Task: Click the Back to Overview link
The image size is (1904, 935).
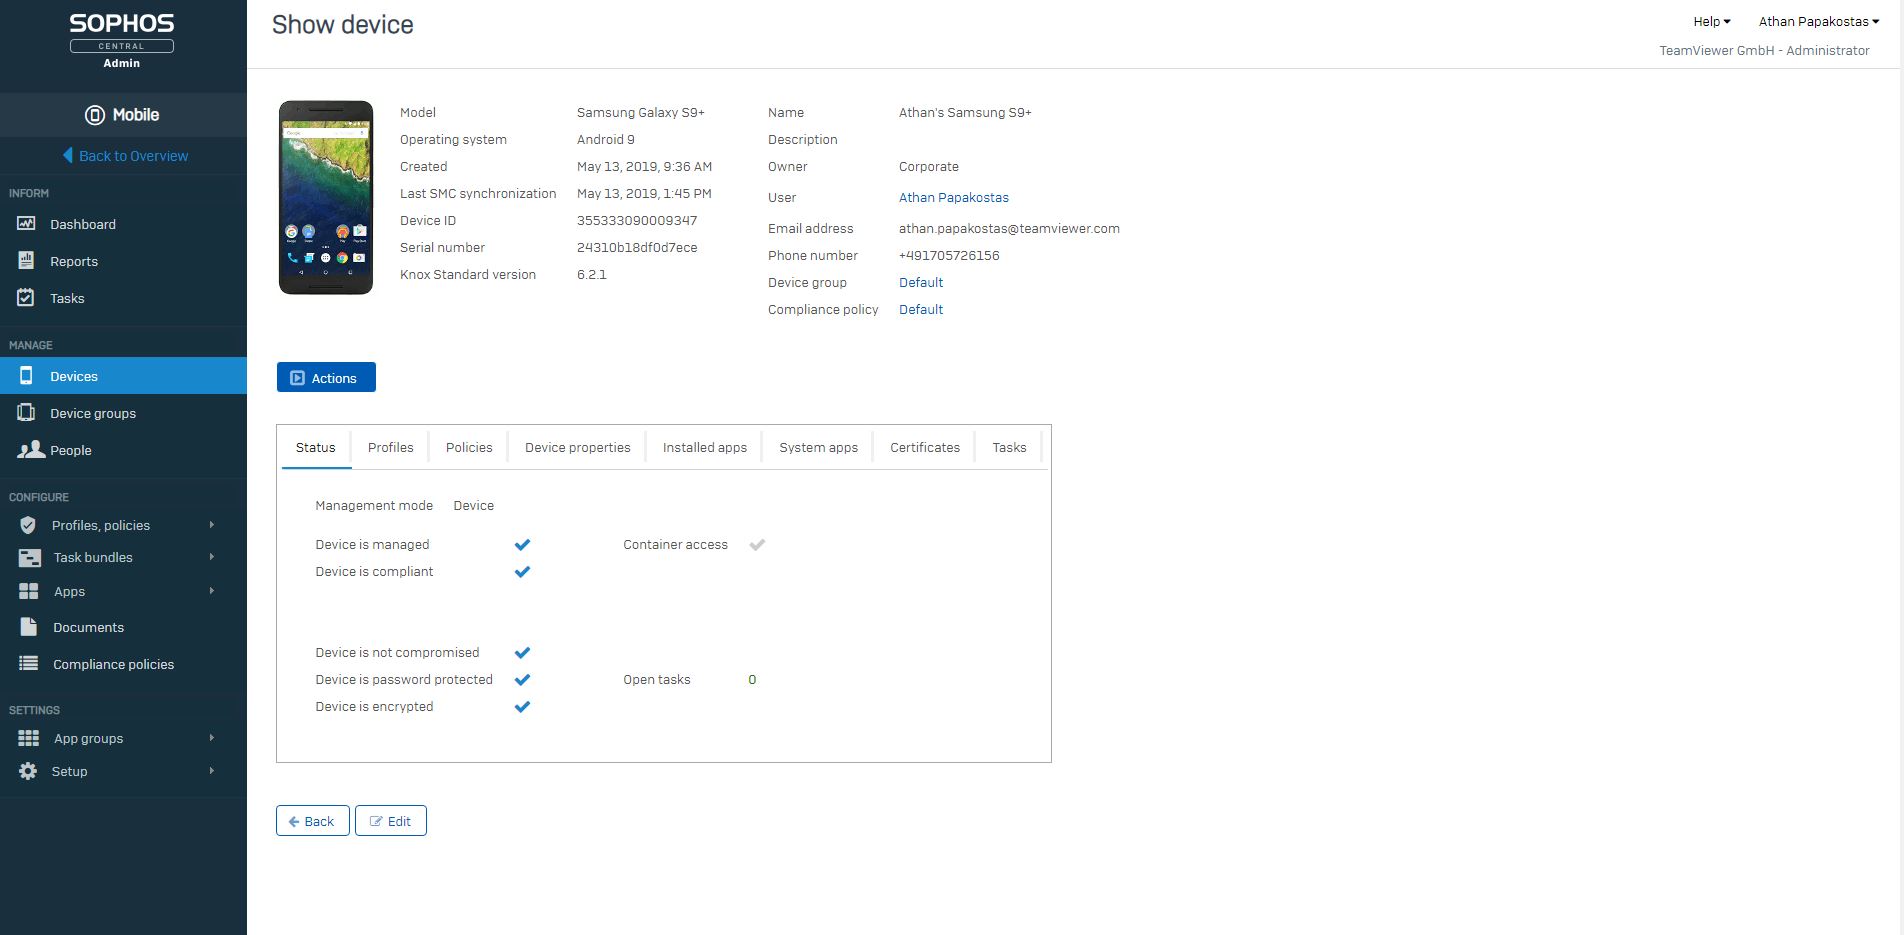Action: coord(133,156)
